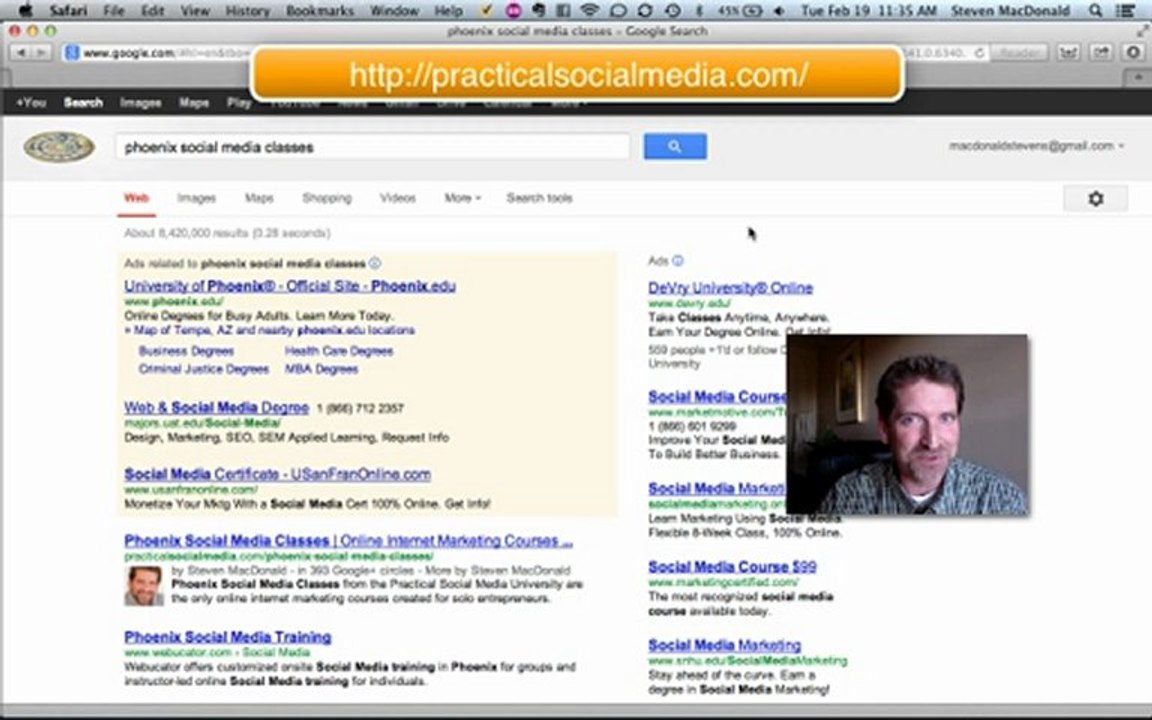Open the battery status showing 45%
1152x720 pixels.
click(x=740, y=10)
